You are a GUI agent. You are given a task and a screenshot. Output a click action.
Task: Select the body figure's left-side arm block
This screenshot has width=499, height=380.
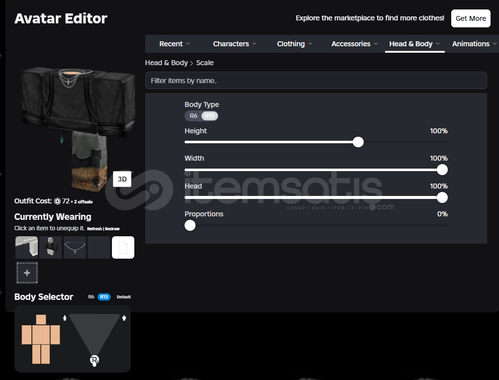point(26,335)
